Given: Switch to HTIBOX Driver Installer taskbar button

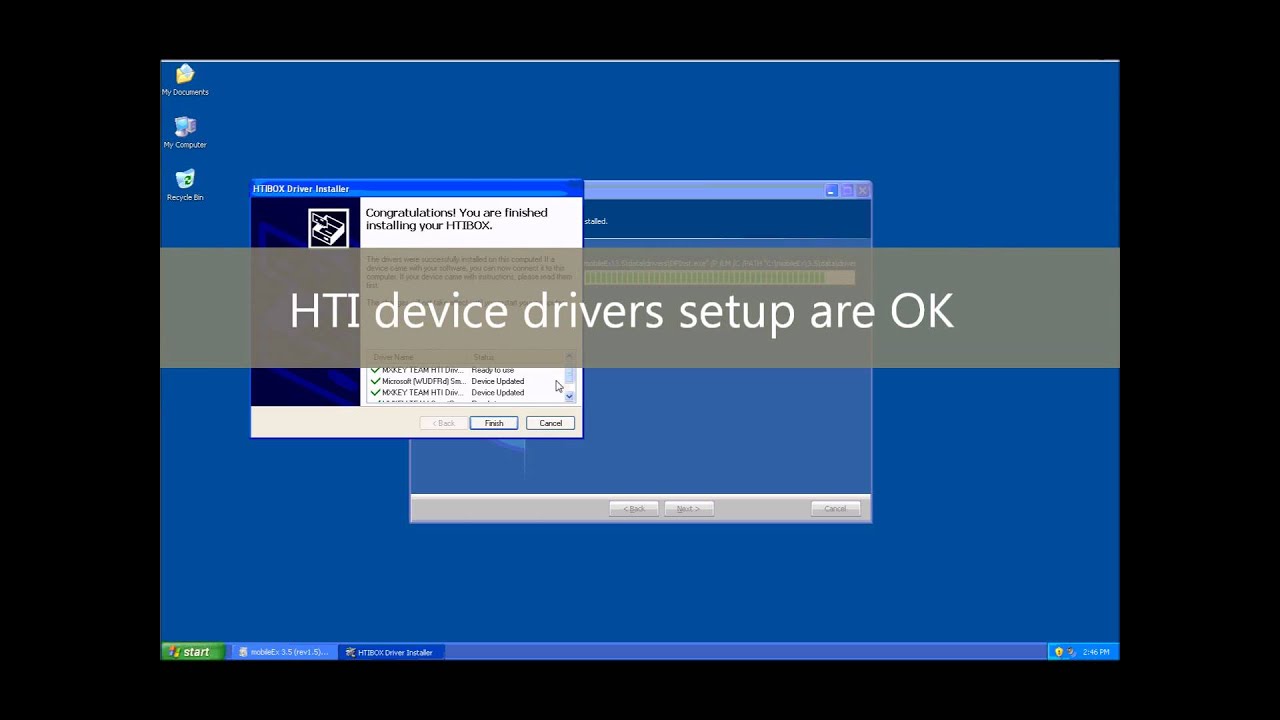Looking at the screenshot, I should tap(390, 652).
